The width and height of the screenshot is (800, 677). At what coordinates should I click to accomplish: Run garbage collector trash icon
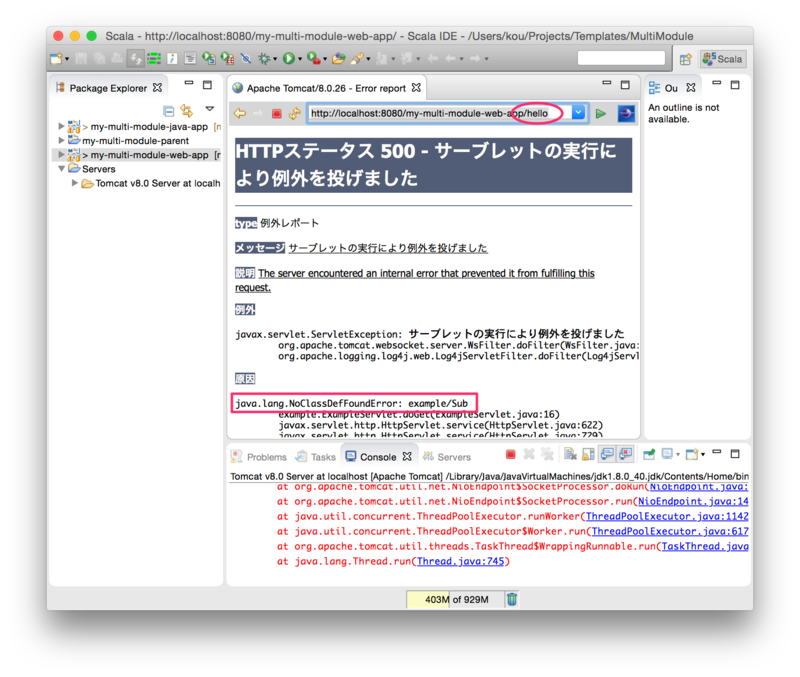[512, 599]
